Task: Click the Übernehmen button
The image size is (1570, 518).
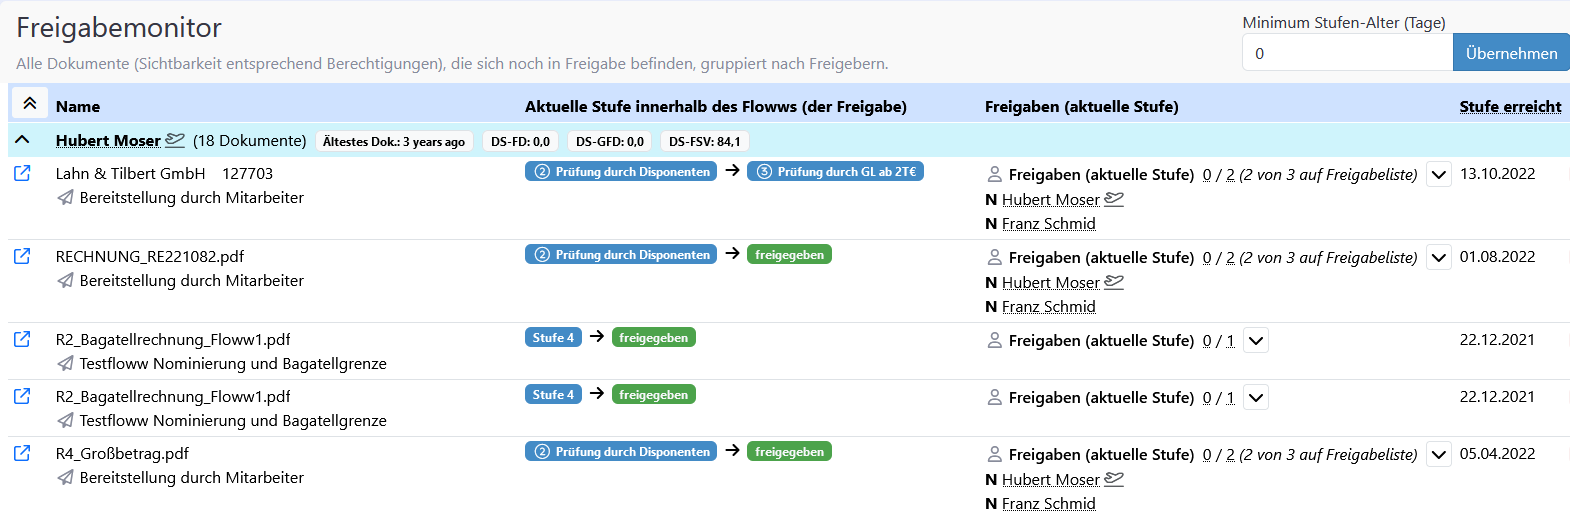Action: (1511, 53)
